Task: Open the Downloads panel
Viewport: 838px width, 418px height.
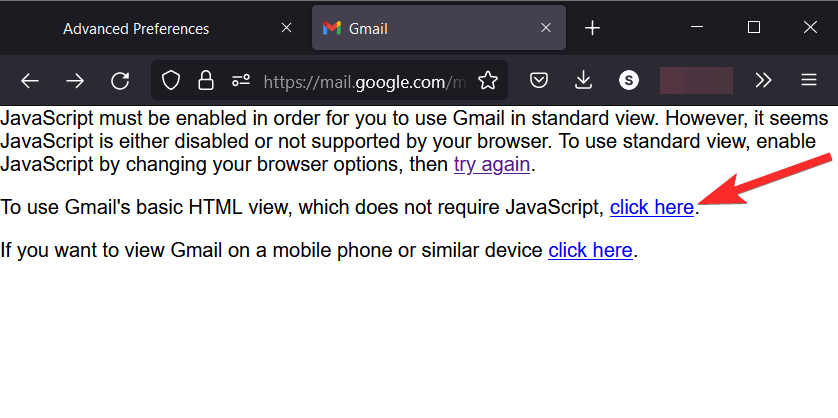Action: pos(584,81)
